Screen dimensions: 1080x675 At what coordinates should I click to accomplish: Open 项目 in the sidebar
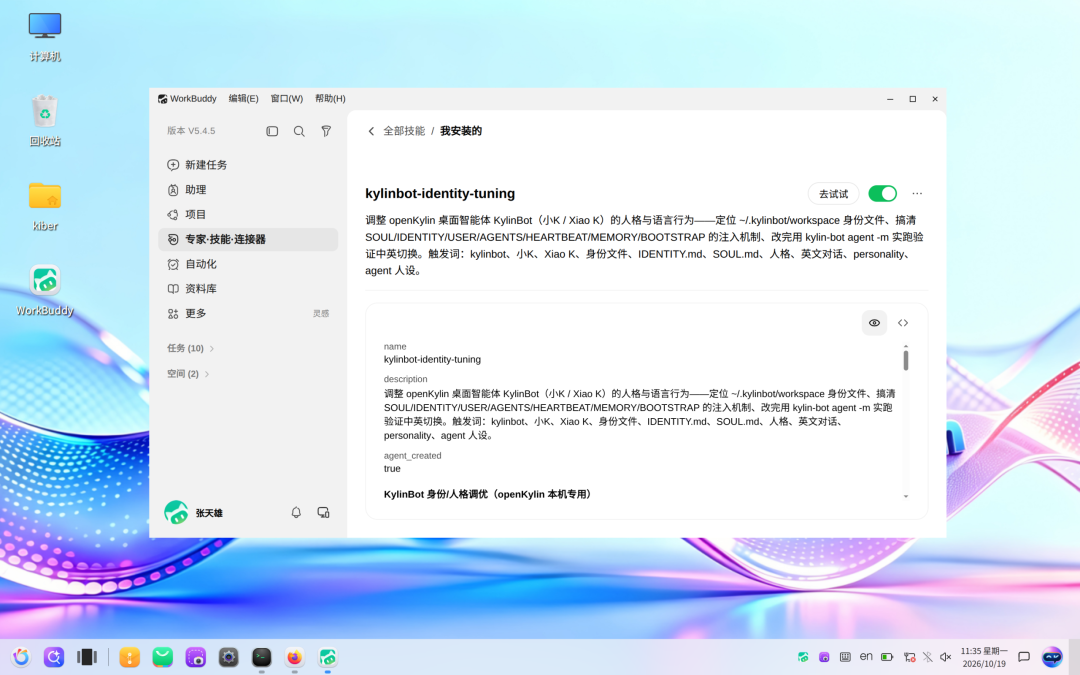coord(248,214)
